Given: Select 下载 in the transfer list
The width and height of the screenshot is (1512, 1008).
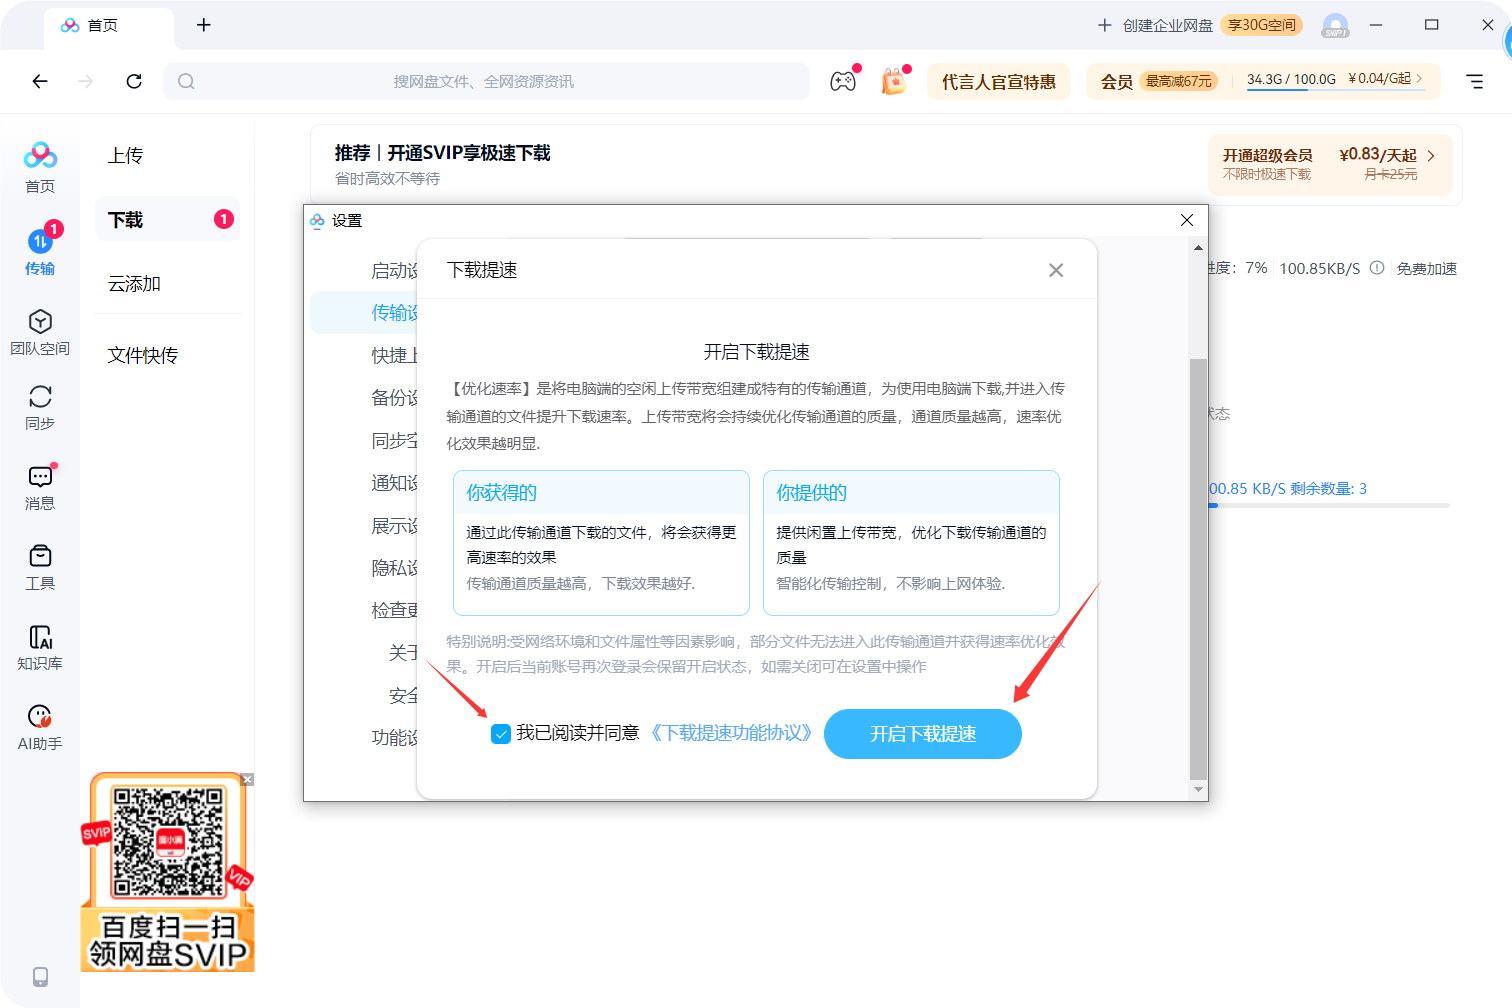Looking at the screenshot, I should tap(168, 219).
